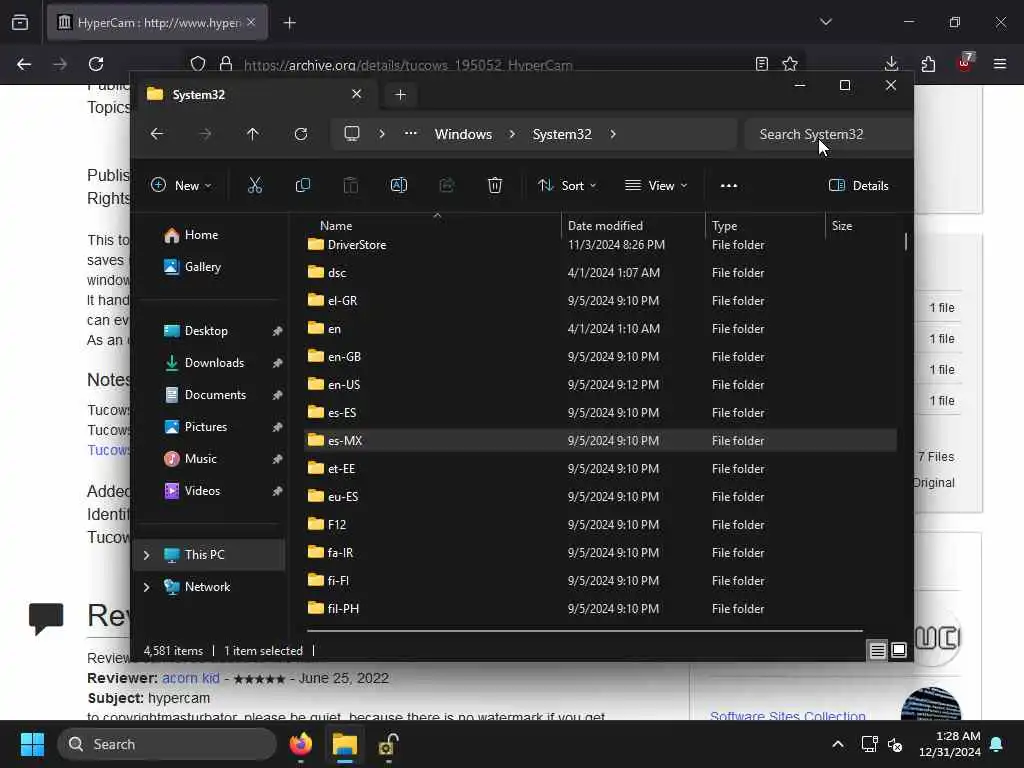Click the Windows taskbar Search box

[167, 744]
